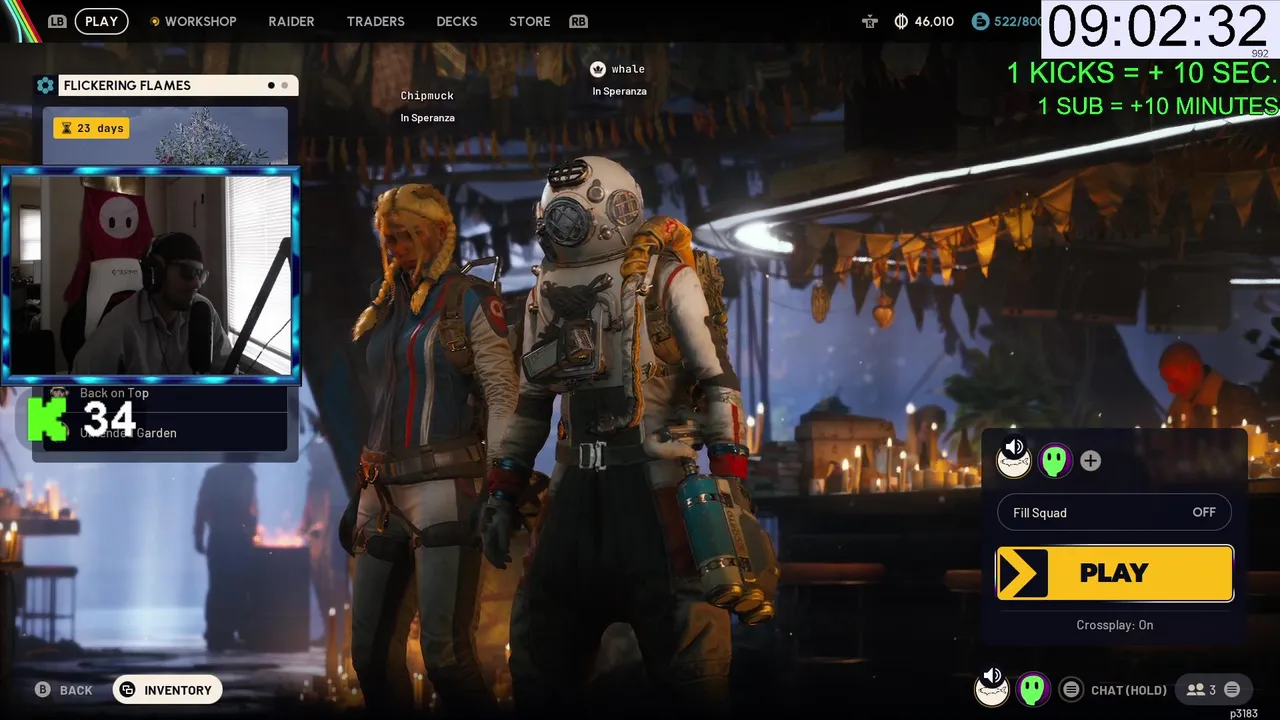Click the LB bumper icon
The width and height of the screenshot is (1280, 720).
tap(57, 21)
